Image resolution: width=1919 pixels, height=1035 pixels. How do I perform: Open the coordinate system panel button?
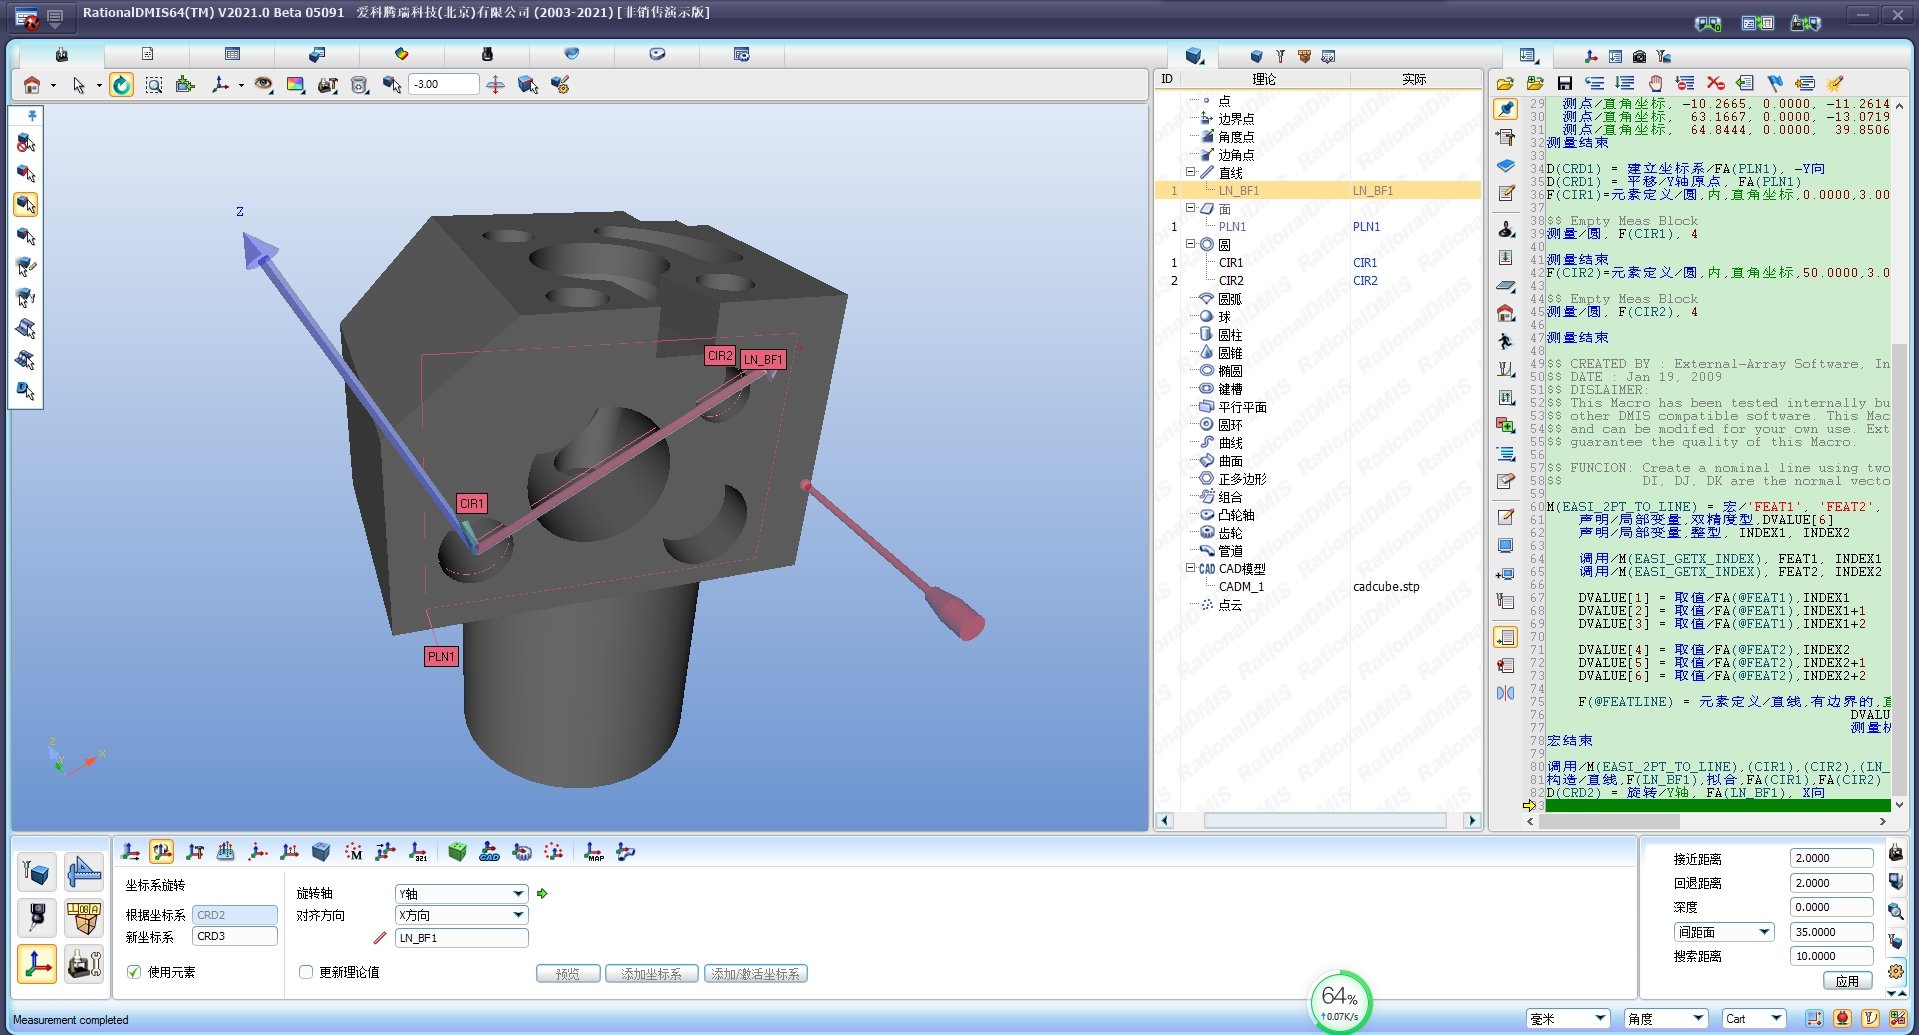click(37, 964)
